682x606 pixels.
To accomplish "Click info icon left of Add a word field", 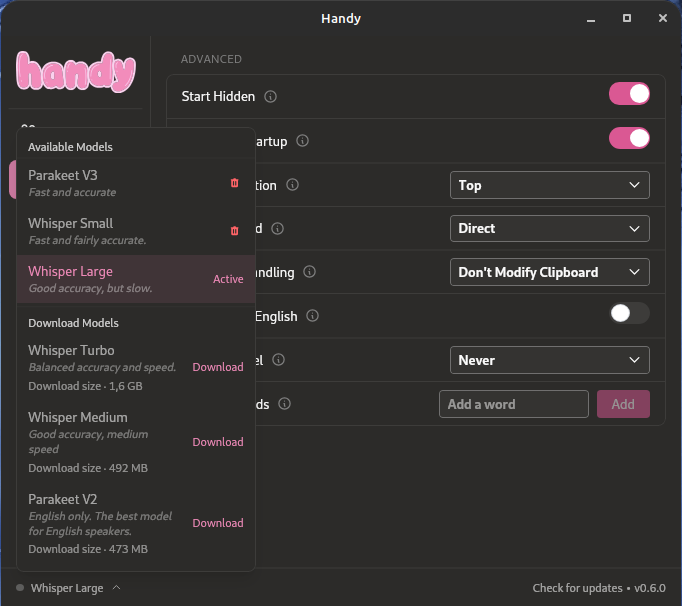I will pos(285,404).
